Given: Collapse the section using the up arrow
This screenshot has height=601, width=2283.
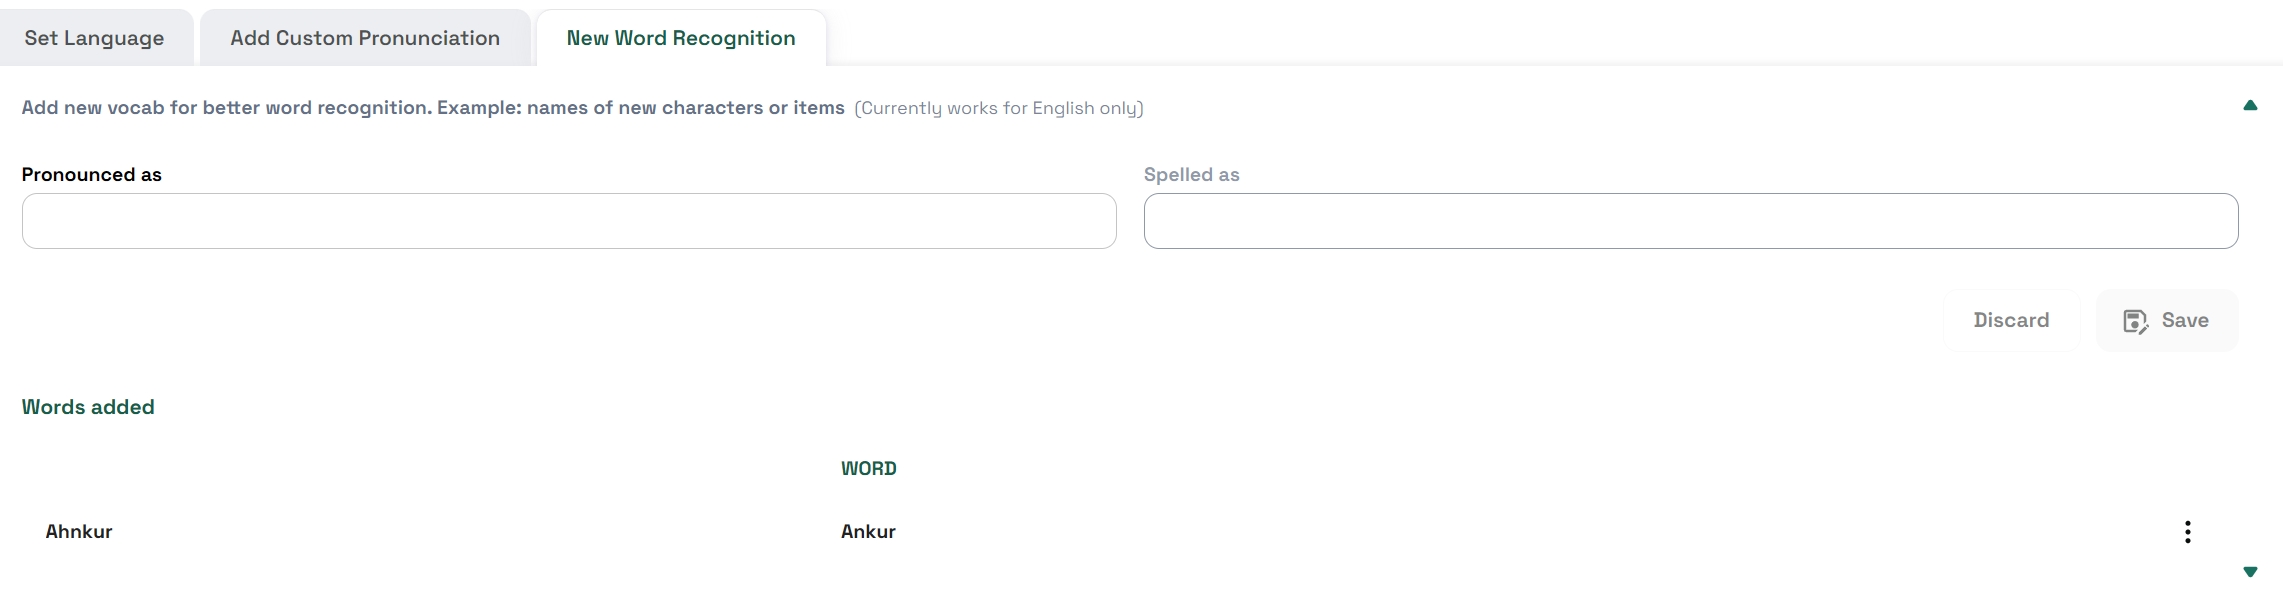Looking at the screenshot, I should tap(2250, 106).
